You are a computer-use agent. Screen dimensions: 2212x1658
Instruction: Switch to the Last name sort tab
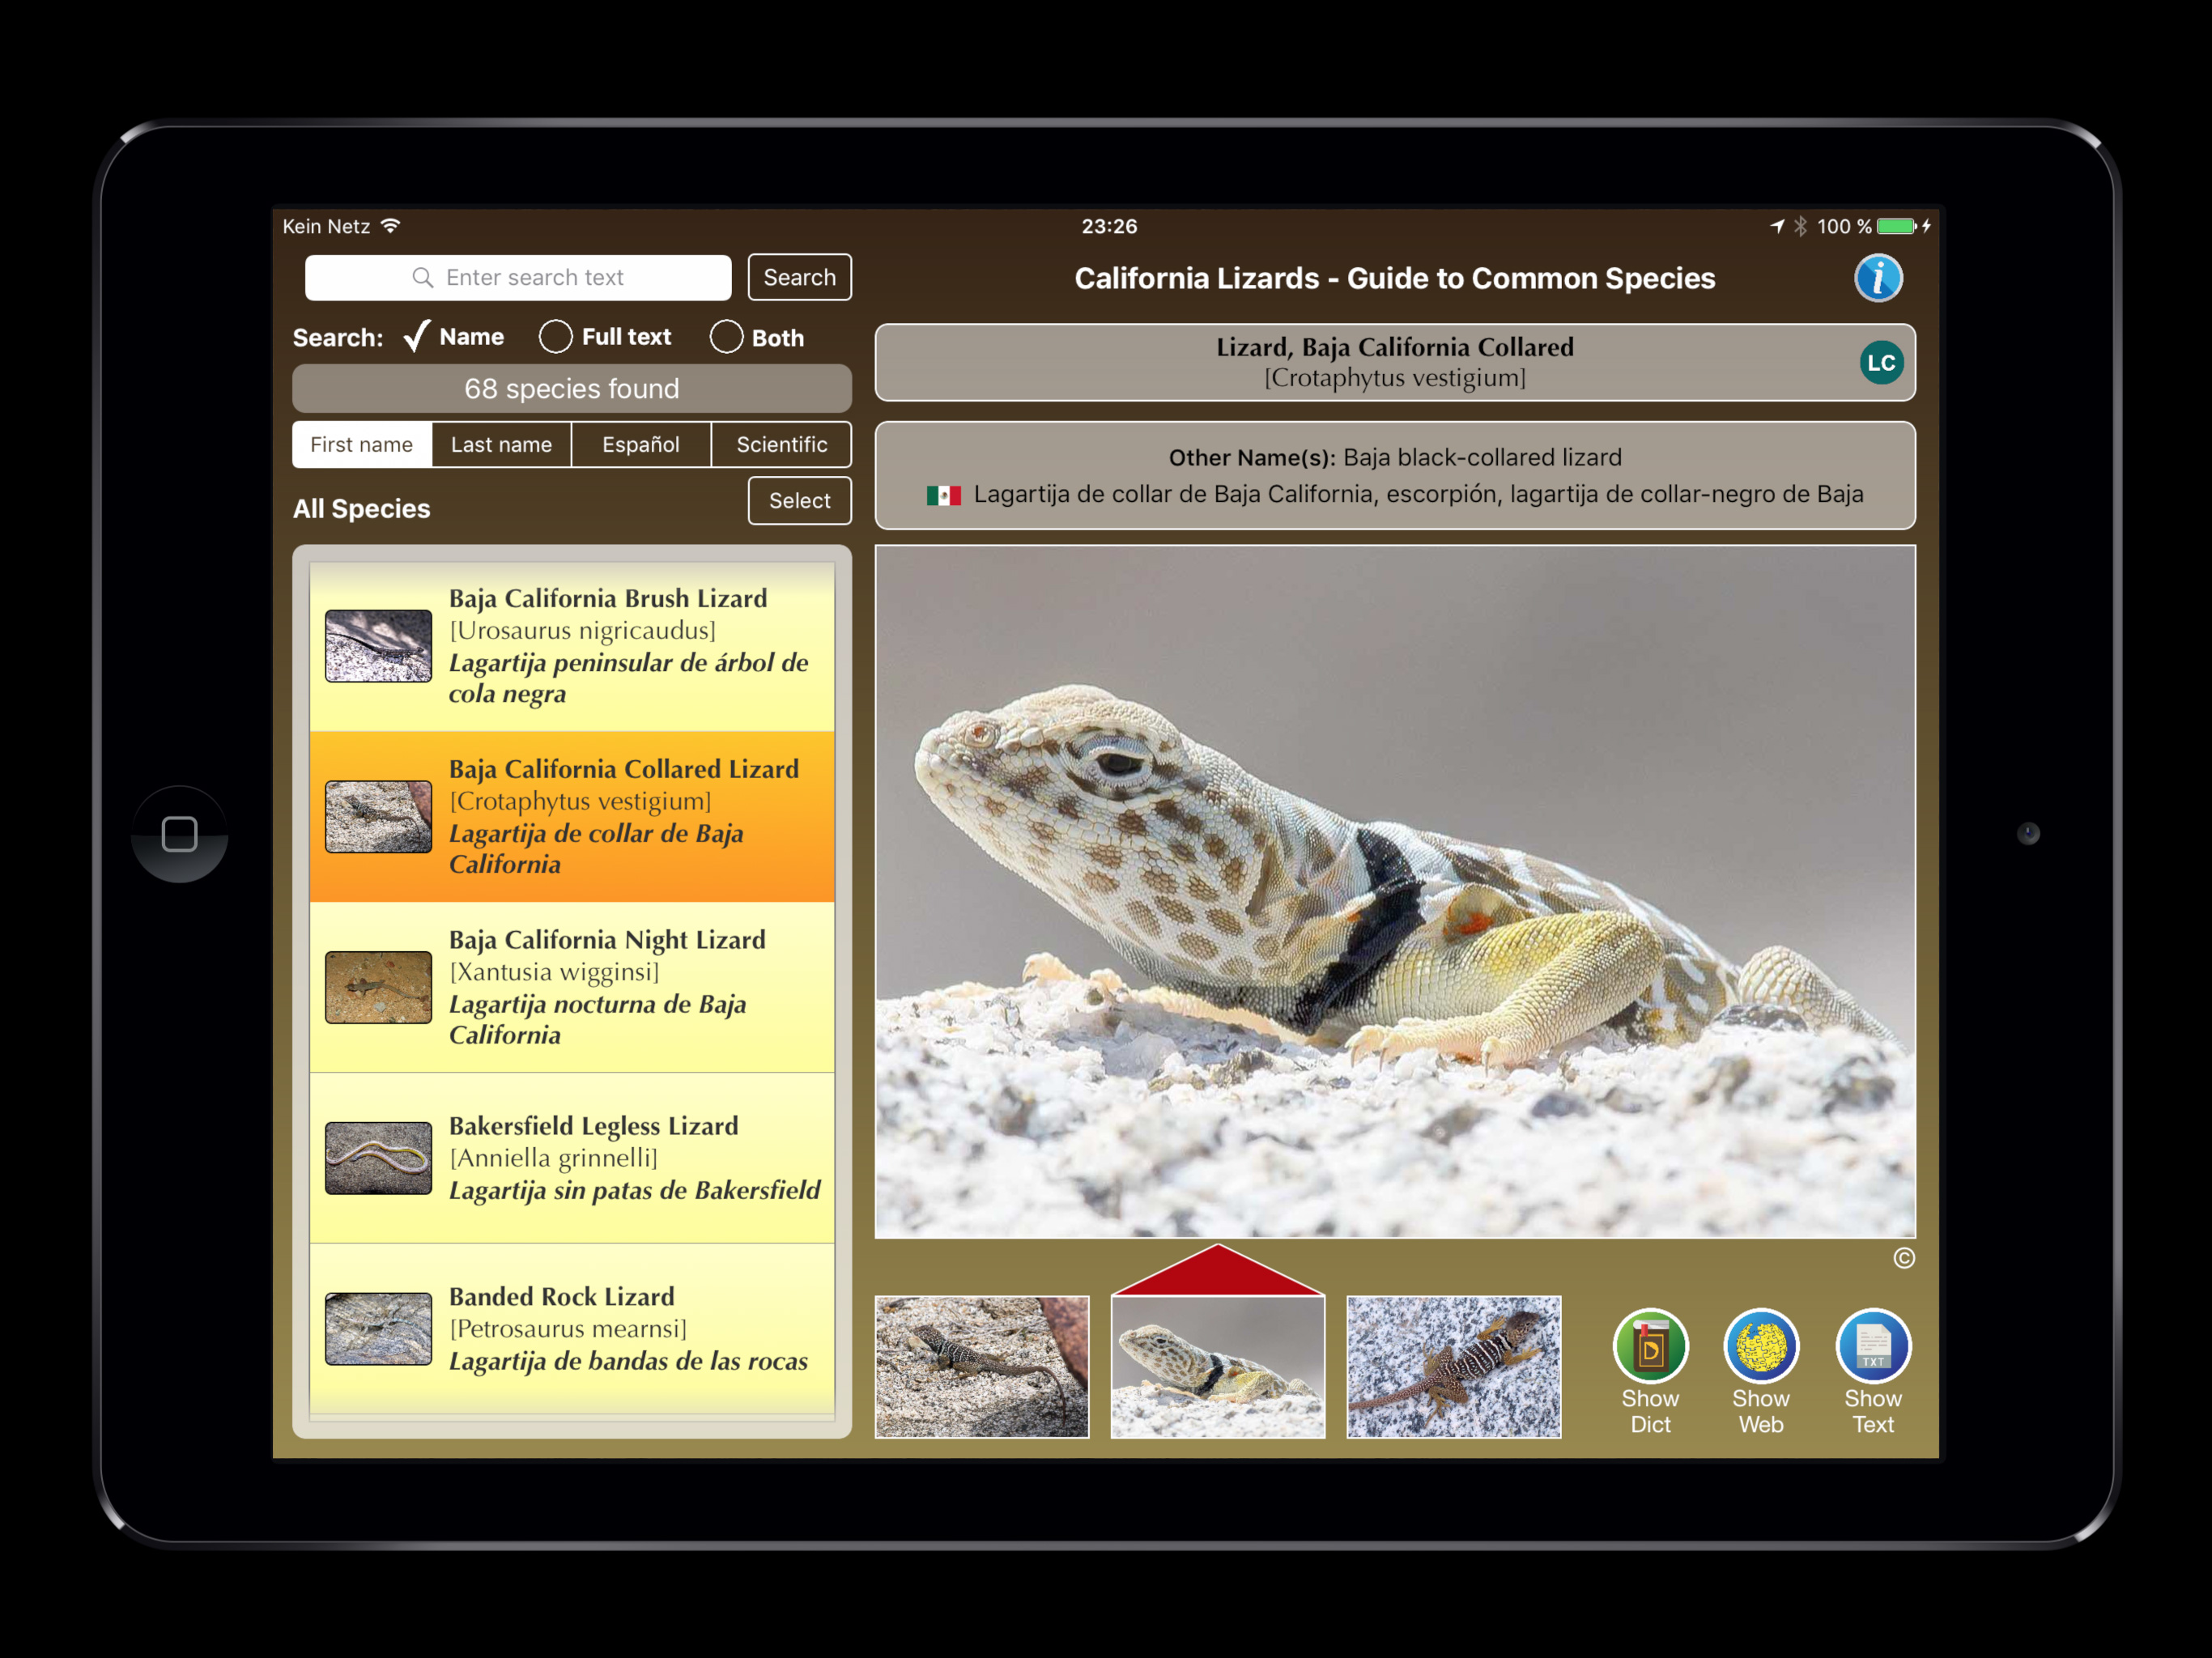pos(501,444)
